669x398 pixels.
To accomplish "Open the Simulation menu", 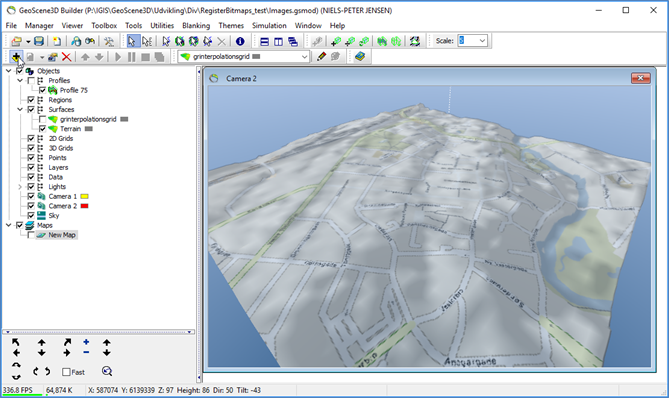I will click(x=269, y=26).
